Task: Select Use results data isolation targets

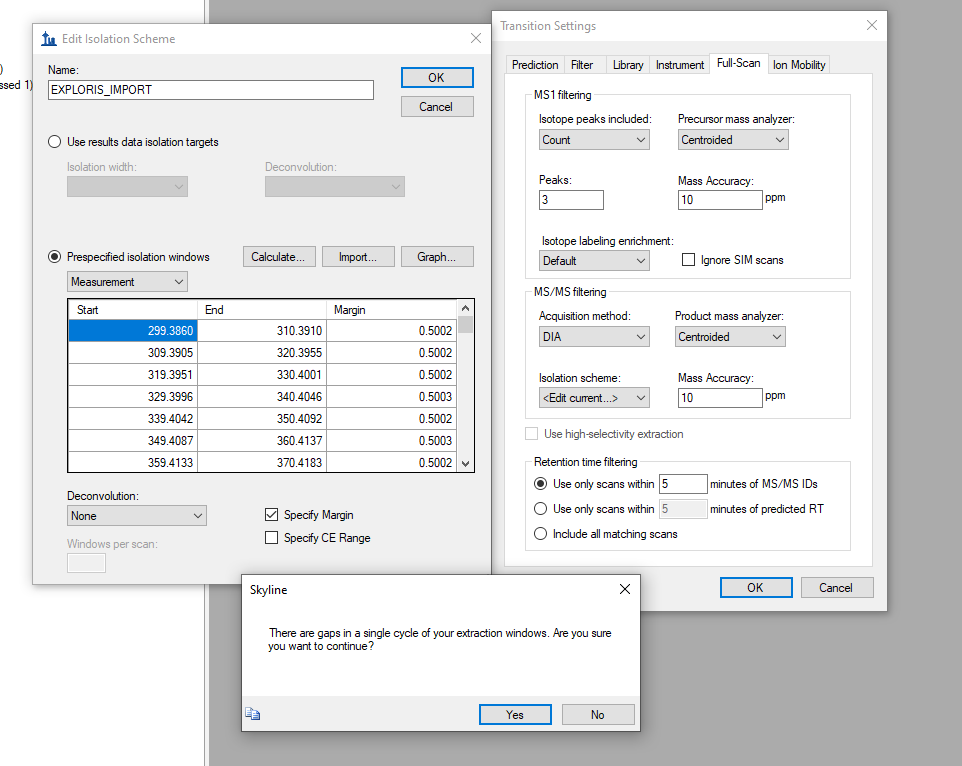Action: pos(55,142)
